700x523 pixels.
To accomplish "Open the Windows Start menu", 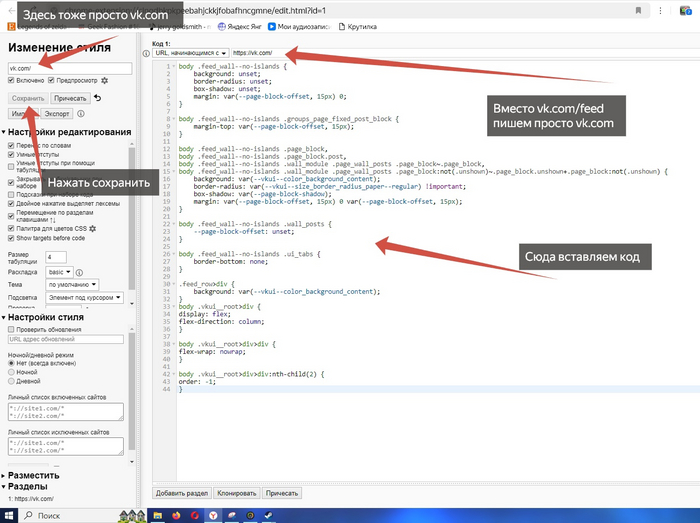I will (10, 515).
